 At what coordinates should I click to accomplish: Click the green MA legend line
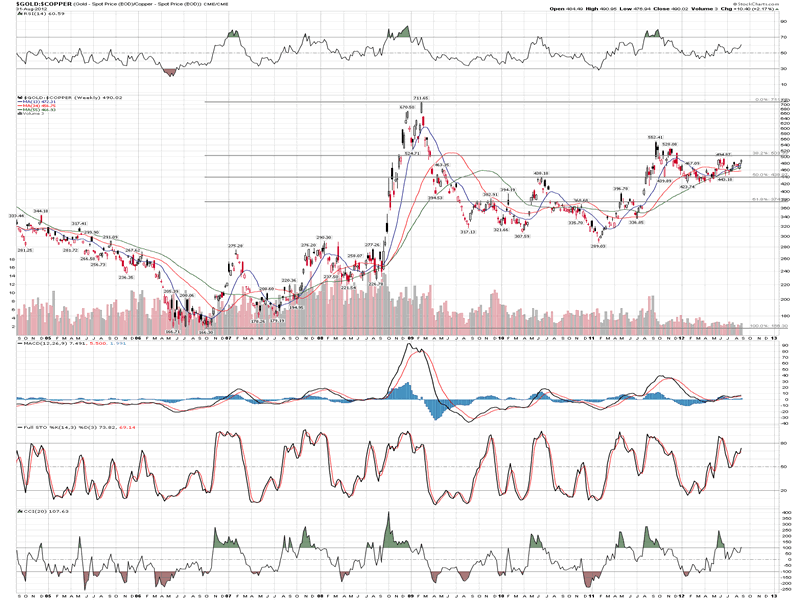pos(36,110)
